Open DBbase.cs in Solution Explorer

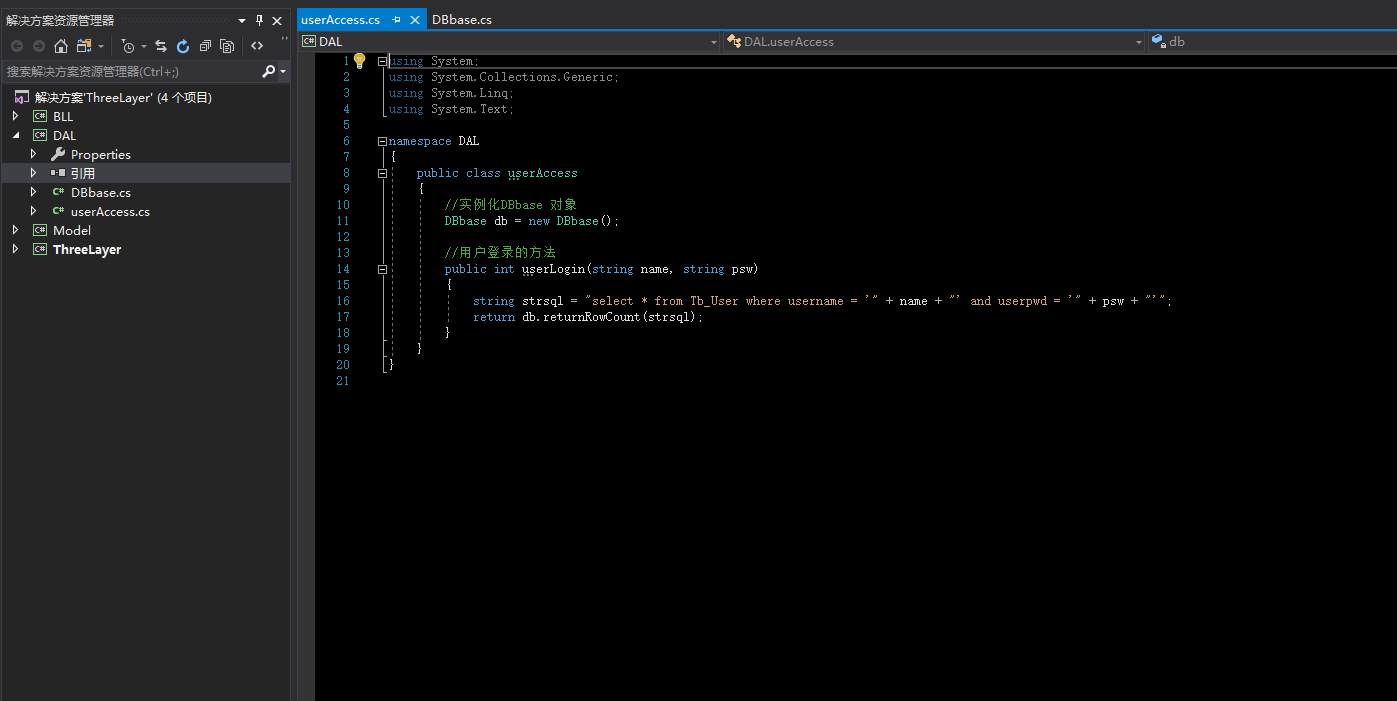(x=101, y=193)
